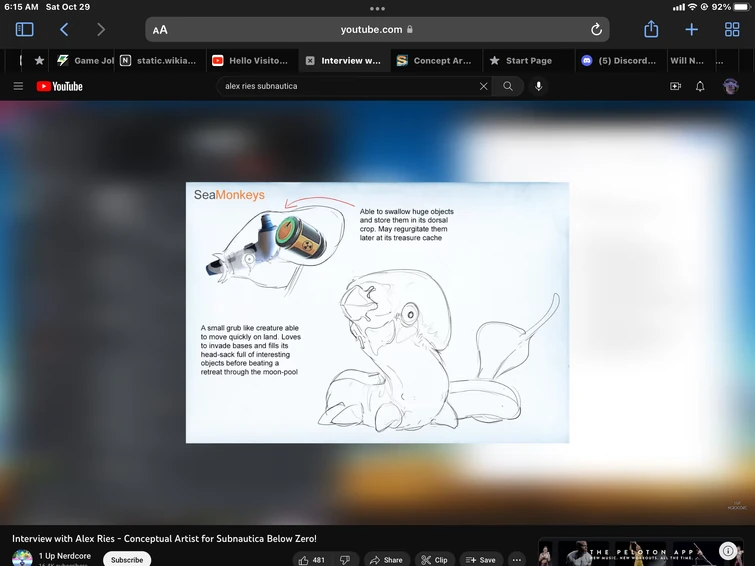This screenshot has height=566, width=755.
Task: Visit the 1 Up Nerdcore channel name
Action: pos(65,556)
